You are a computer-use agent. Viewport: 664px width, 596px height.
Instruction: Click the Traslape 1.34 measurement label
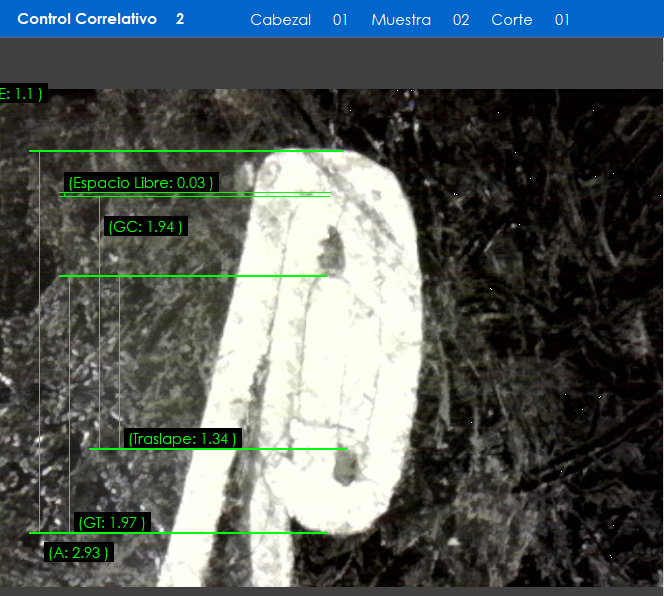click(x=183, y=439)
